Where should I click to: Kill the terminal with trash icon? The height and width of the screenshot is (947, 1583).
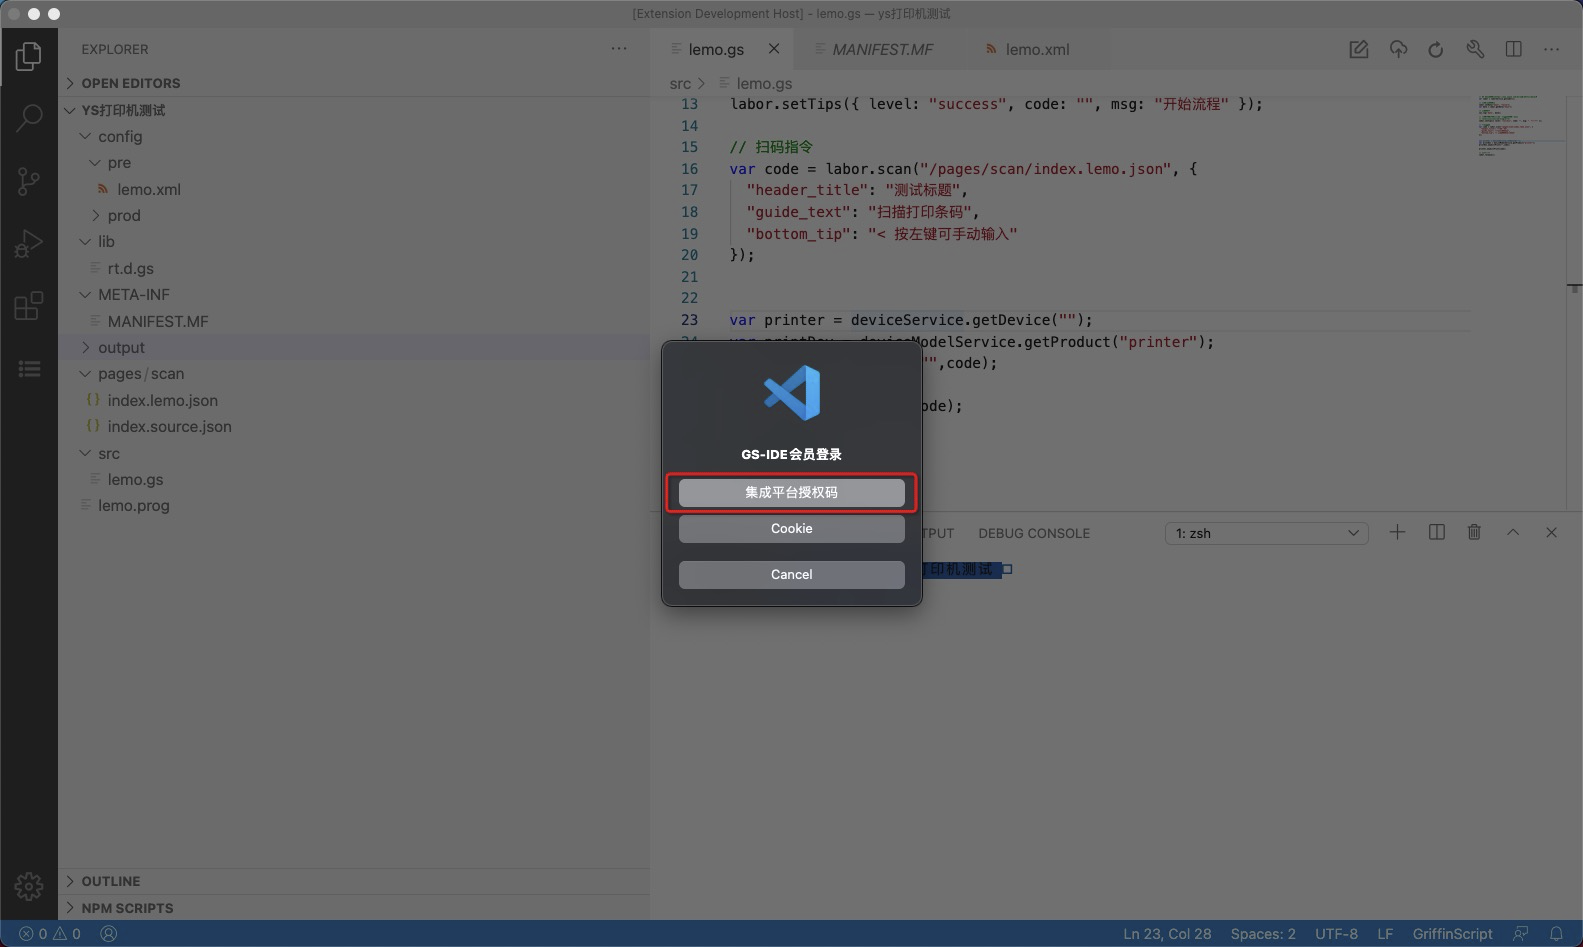[1474, 532]
